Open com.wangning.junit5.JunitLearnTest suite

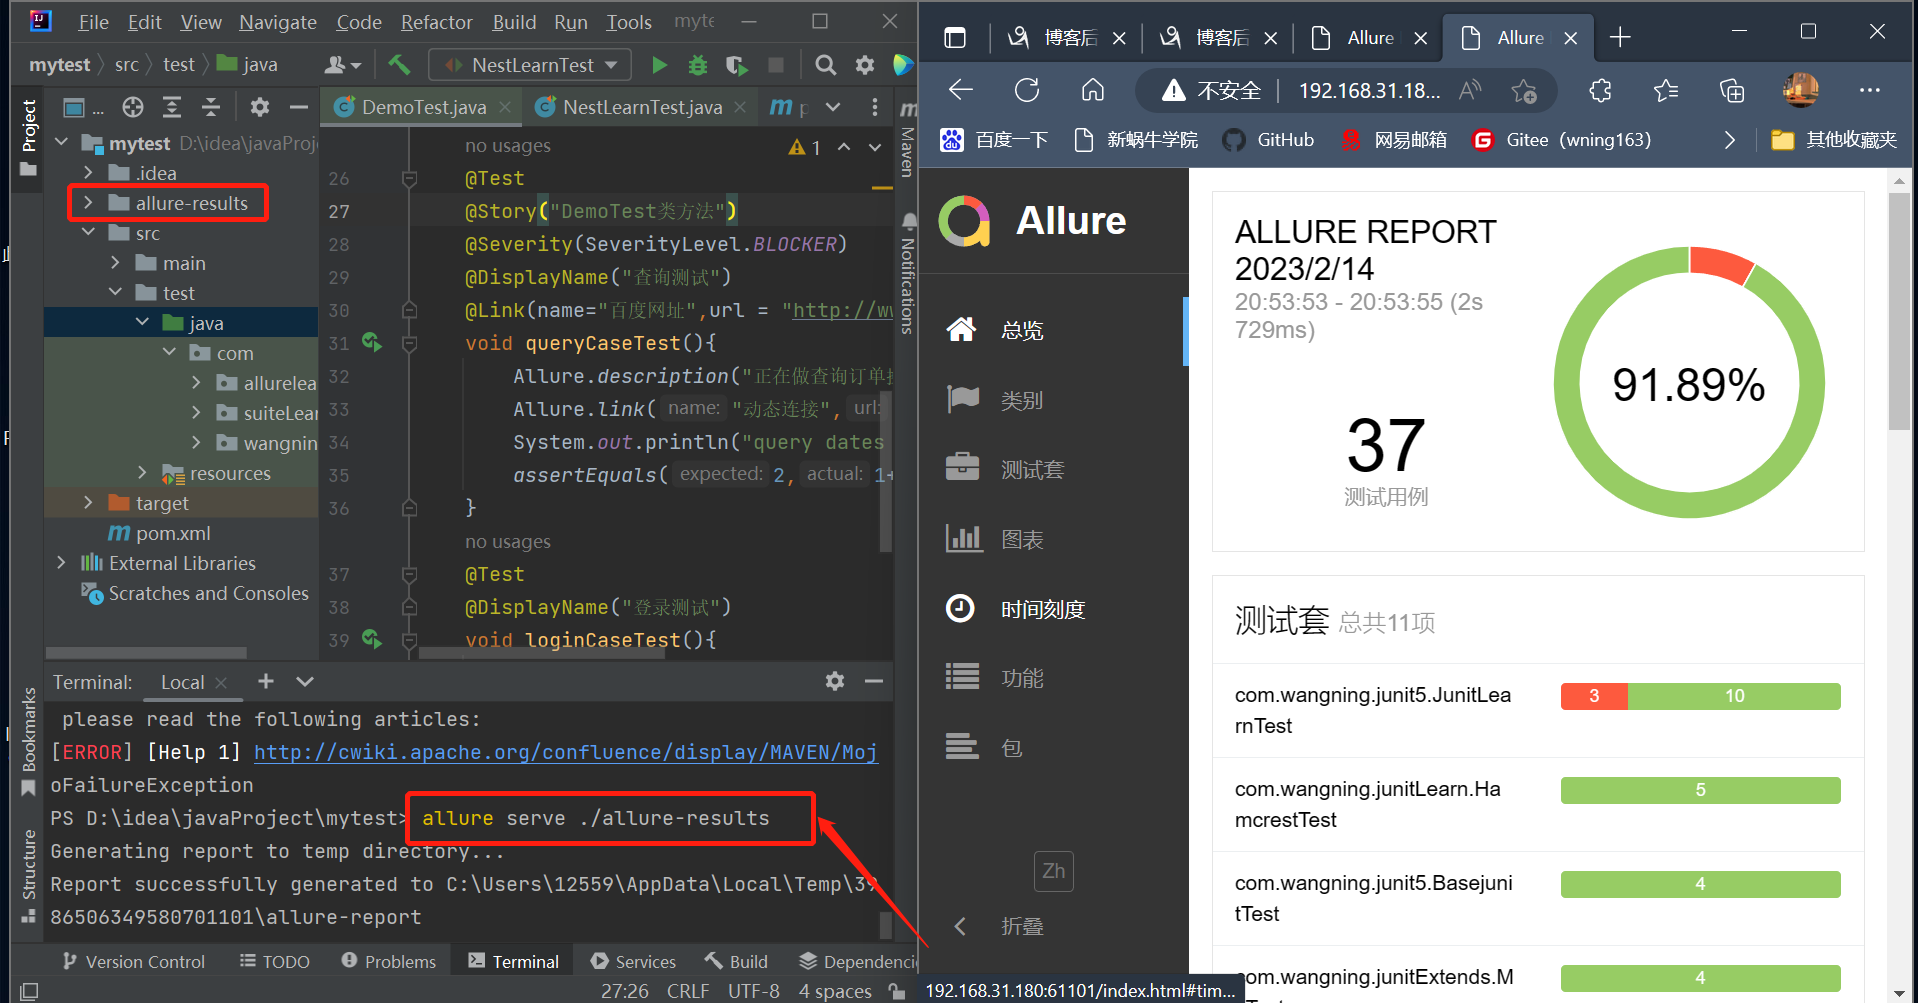[x=1538, y=710]
